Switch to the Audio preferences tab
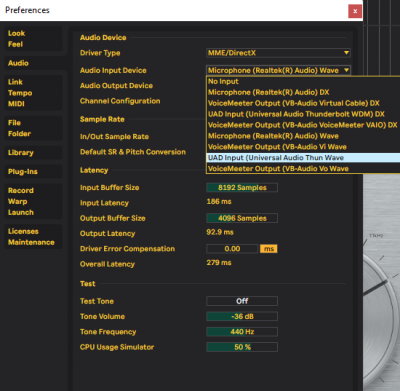 (x=33, y=63)
